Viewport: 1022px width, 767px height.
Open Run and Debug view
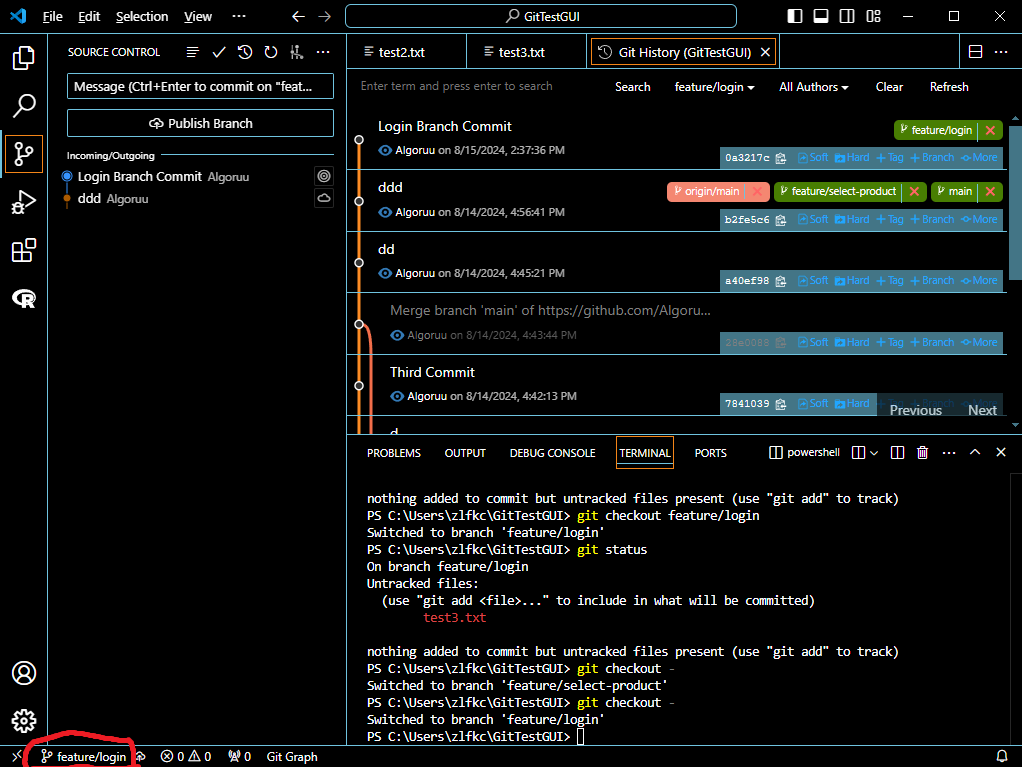point(23,202)
